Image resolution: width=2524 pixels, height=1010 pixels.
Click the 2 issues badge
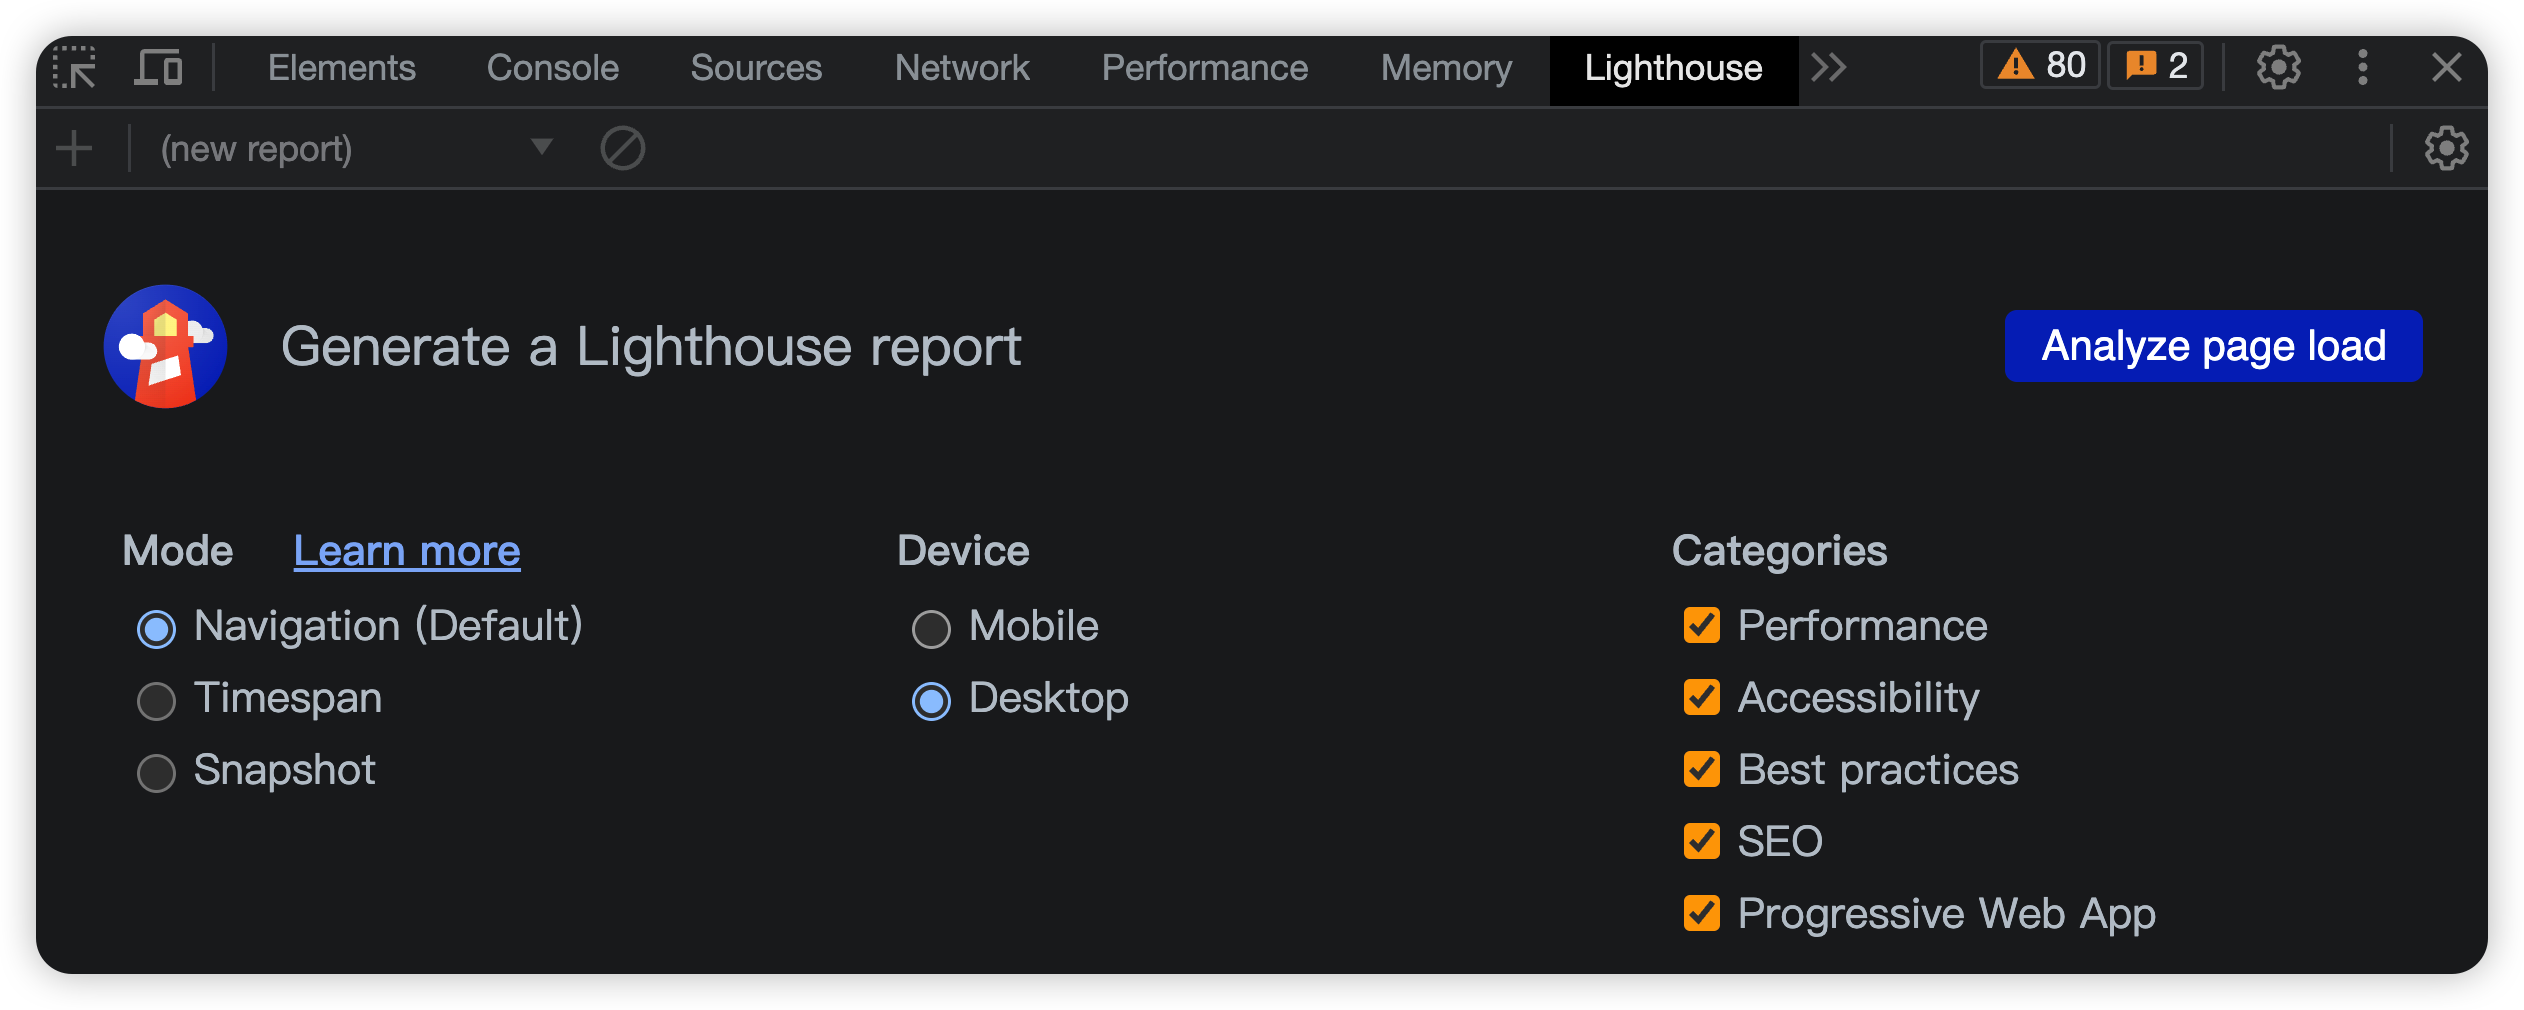pyautogui.click(x=2155, y=66)
